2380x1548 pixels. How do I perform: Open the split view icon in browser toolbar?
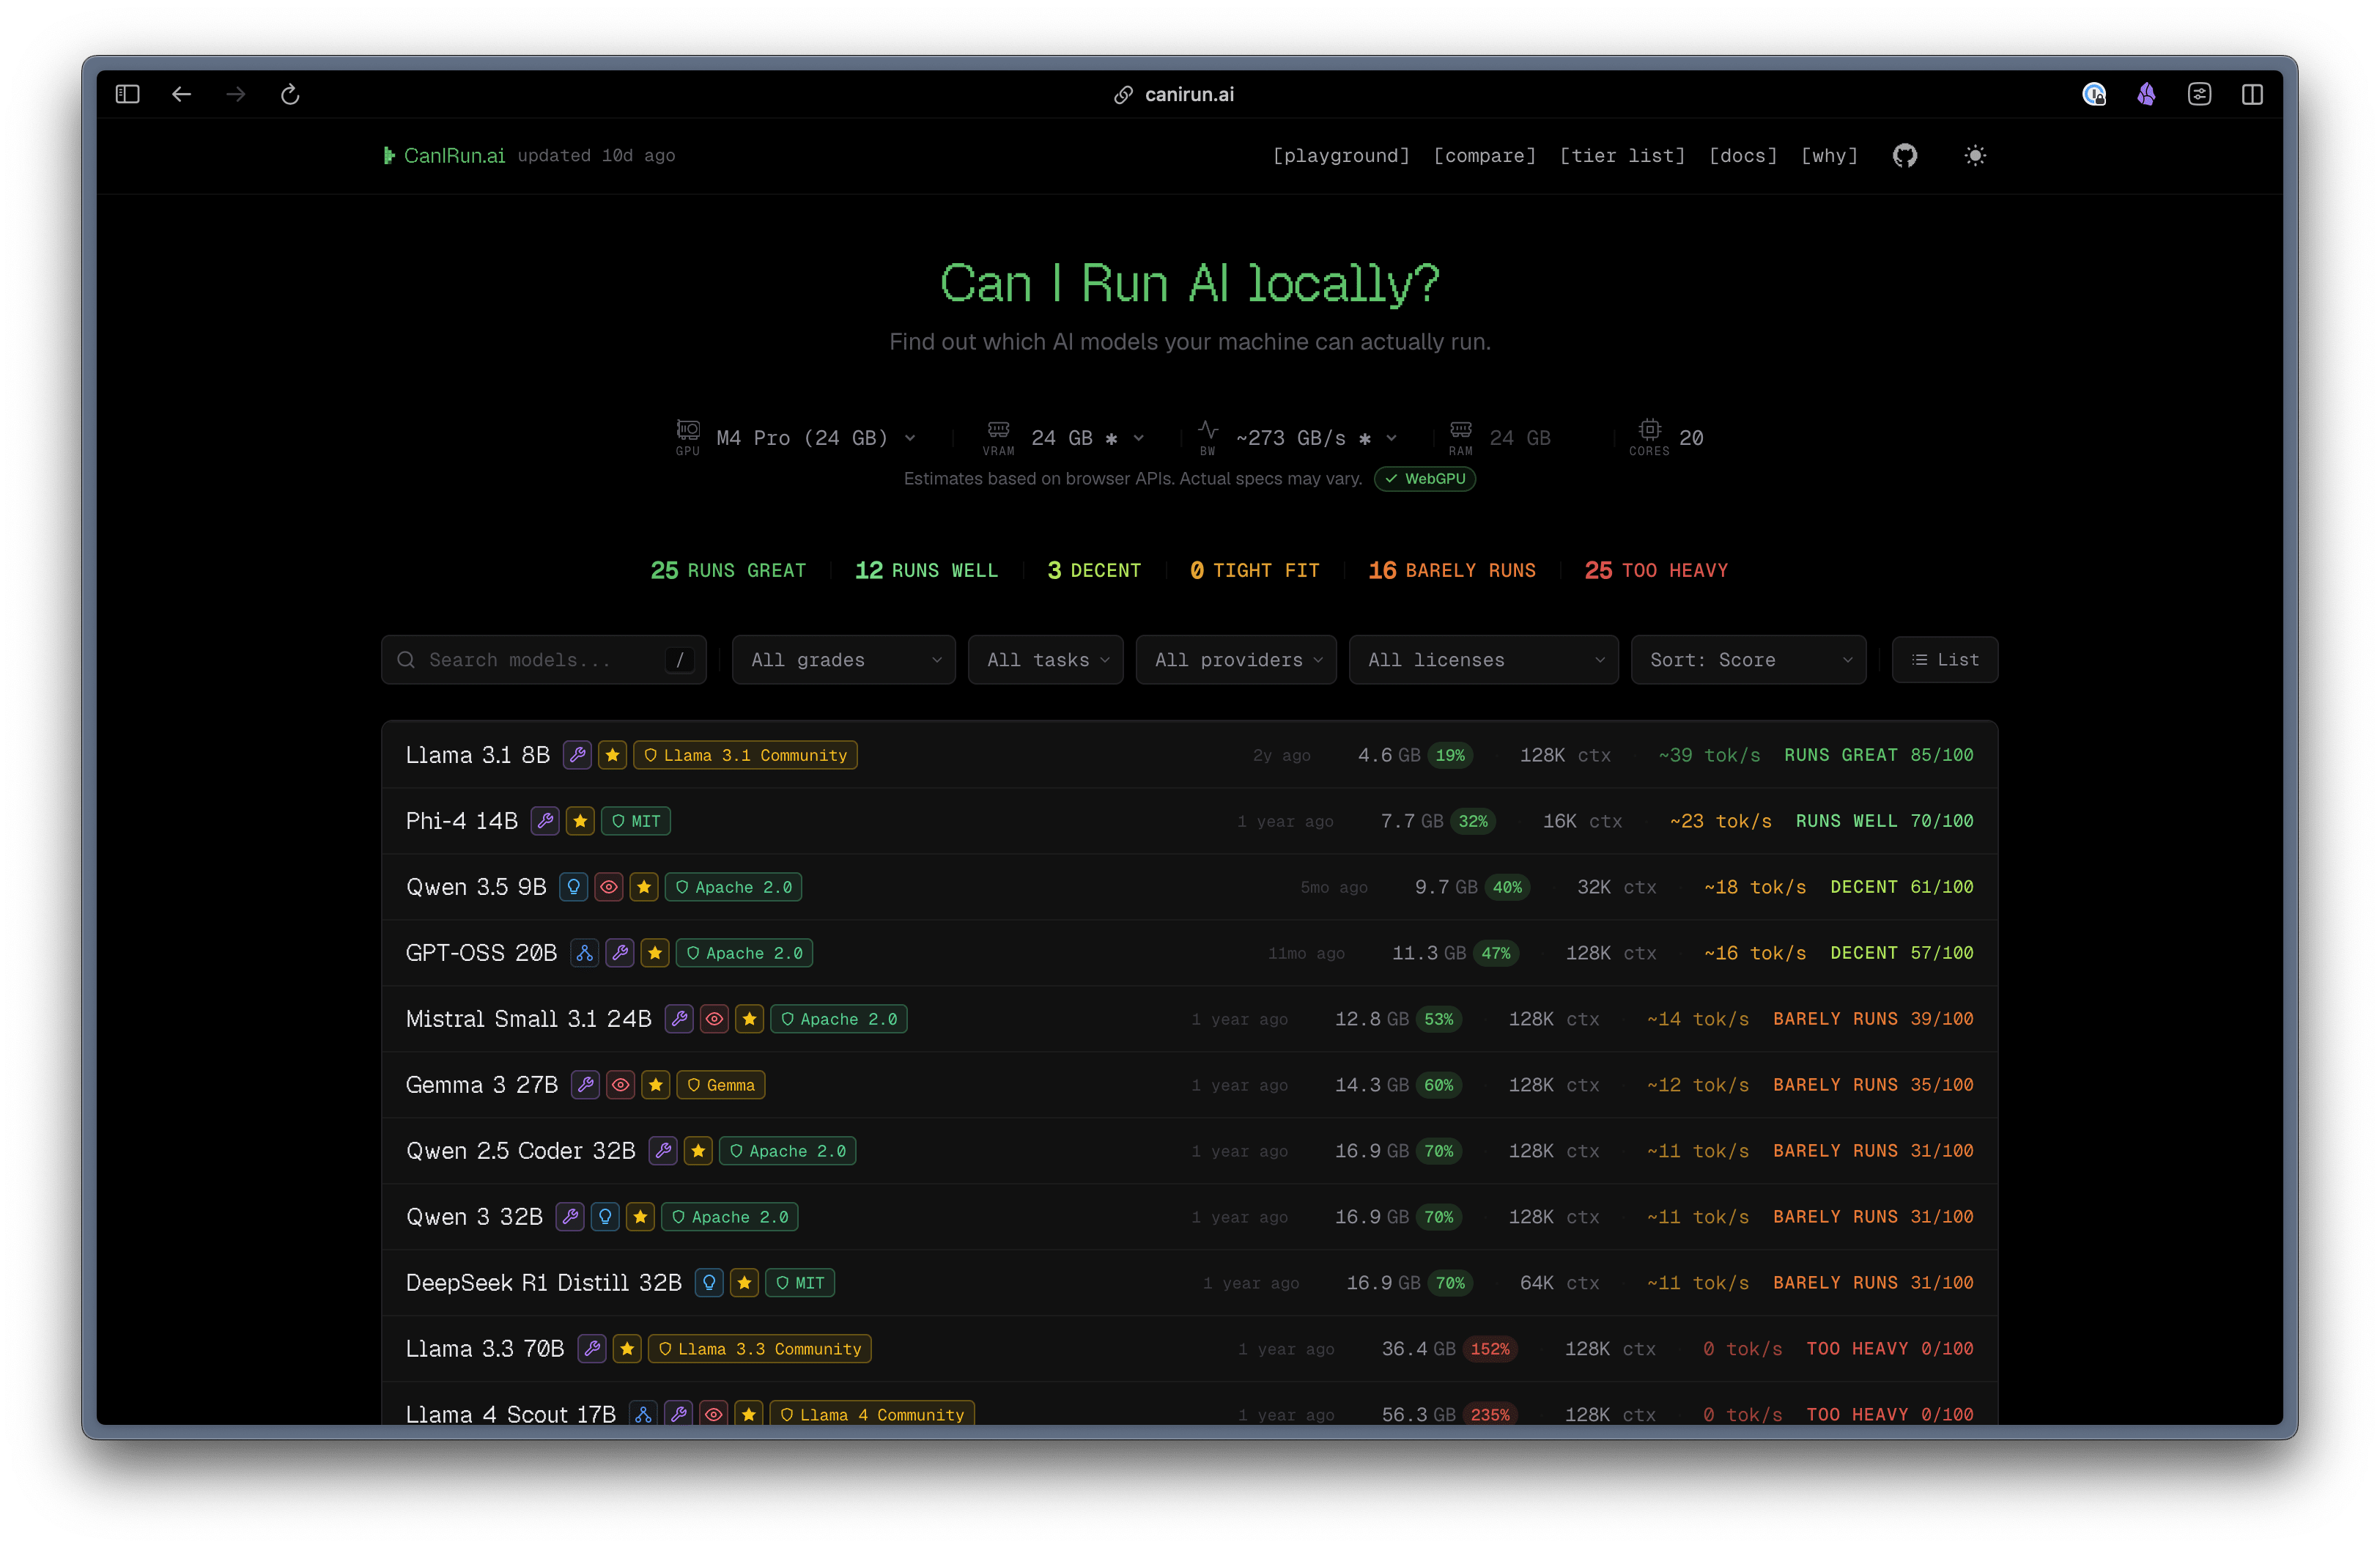pos(2252,94)
